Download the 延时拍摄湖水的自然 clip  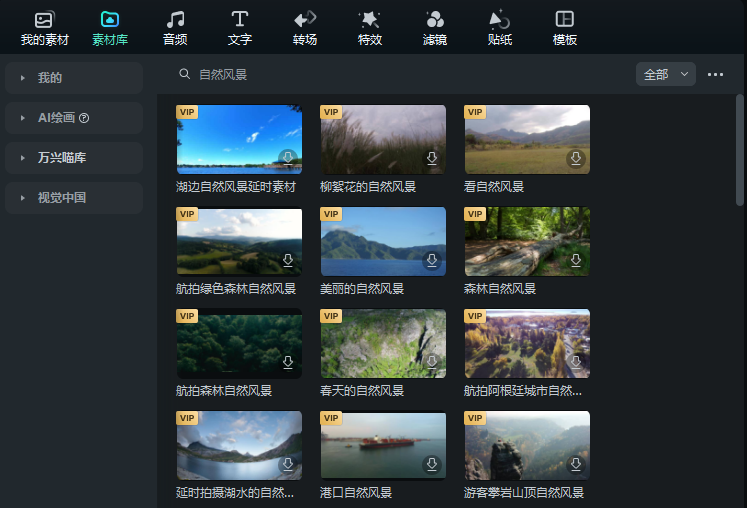288,464
